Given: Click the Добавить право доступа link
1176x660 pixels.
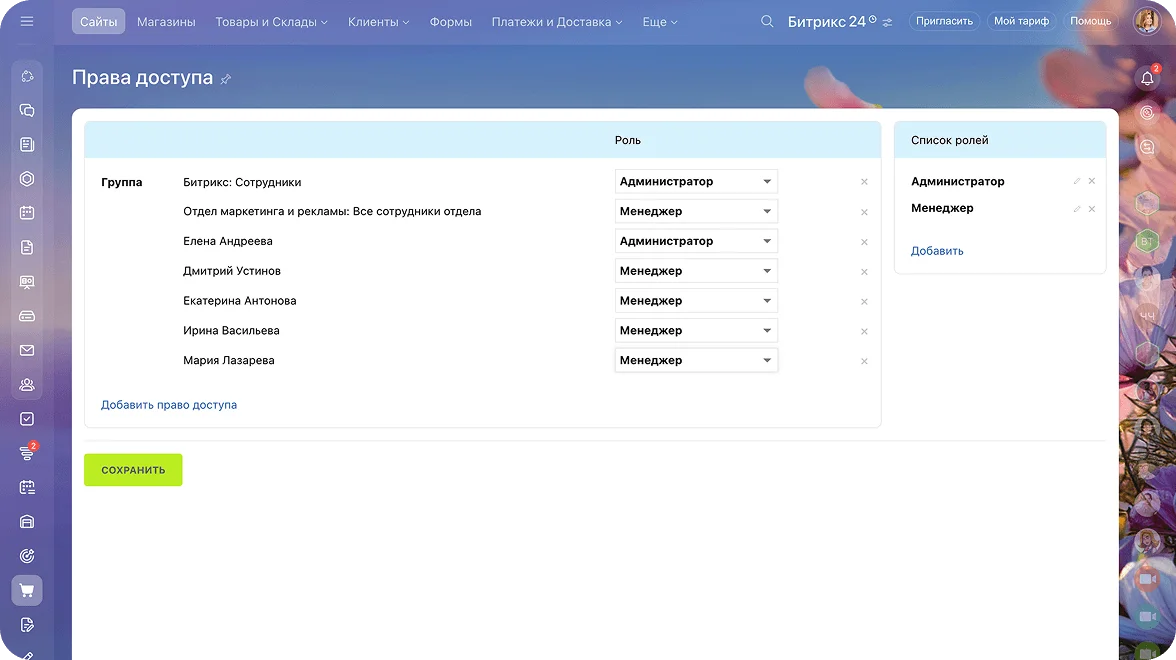Looking at the screenshot, I should pos(169,405).
